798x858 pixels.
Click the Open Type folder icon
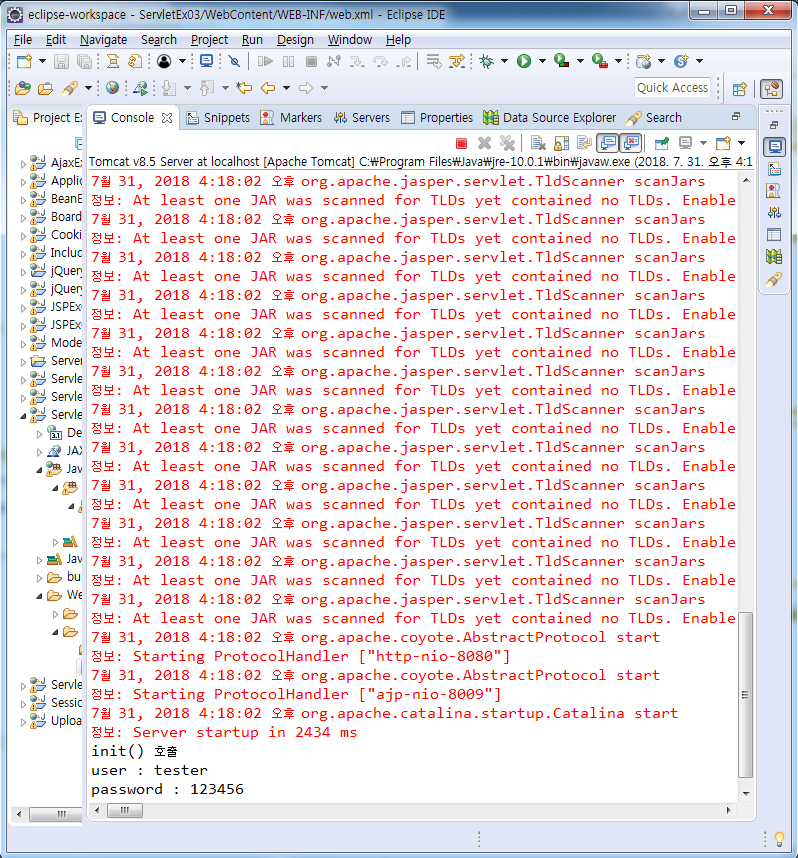coord(23,88)
